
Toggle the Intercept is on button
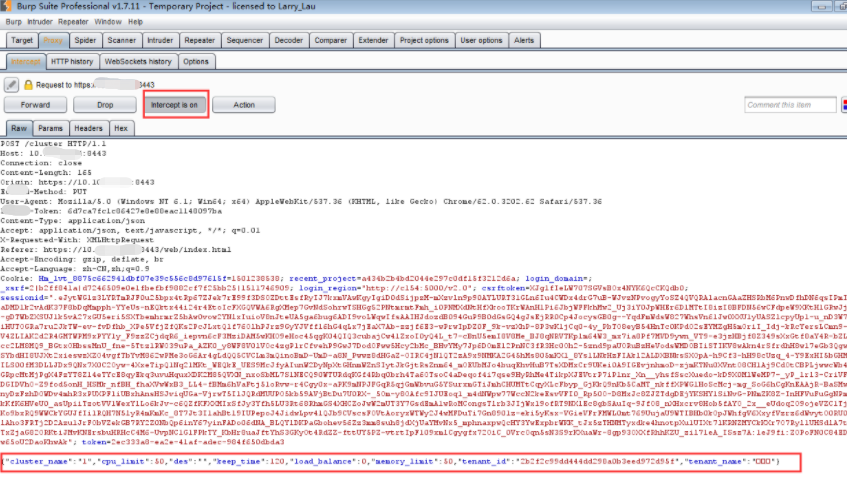click(174, 105)
